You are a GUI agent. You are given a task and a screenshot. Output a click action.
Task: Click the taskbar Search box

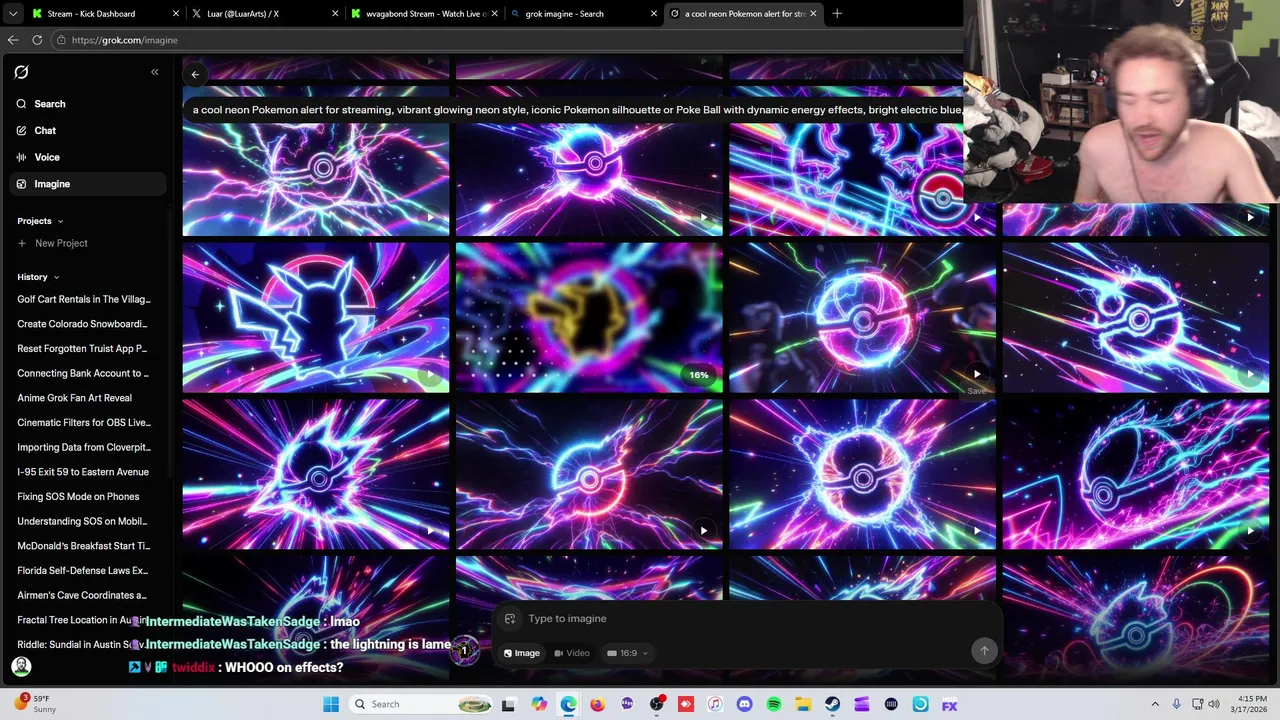point(421,704)
